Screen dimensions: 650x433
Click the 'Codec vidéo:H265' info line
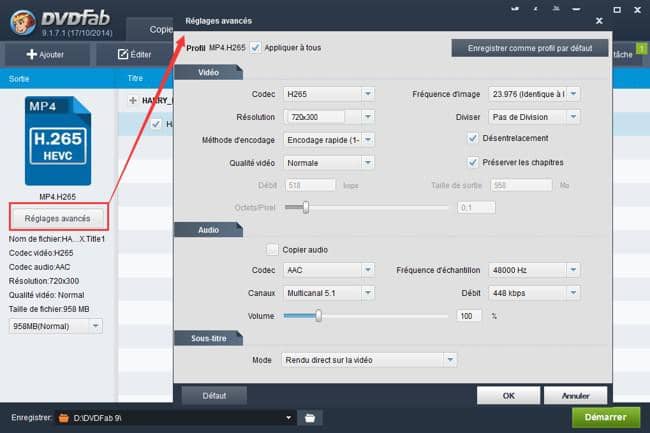(41, 253)
